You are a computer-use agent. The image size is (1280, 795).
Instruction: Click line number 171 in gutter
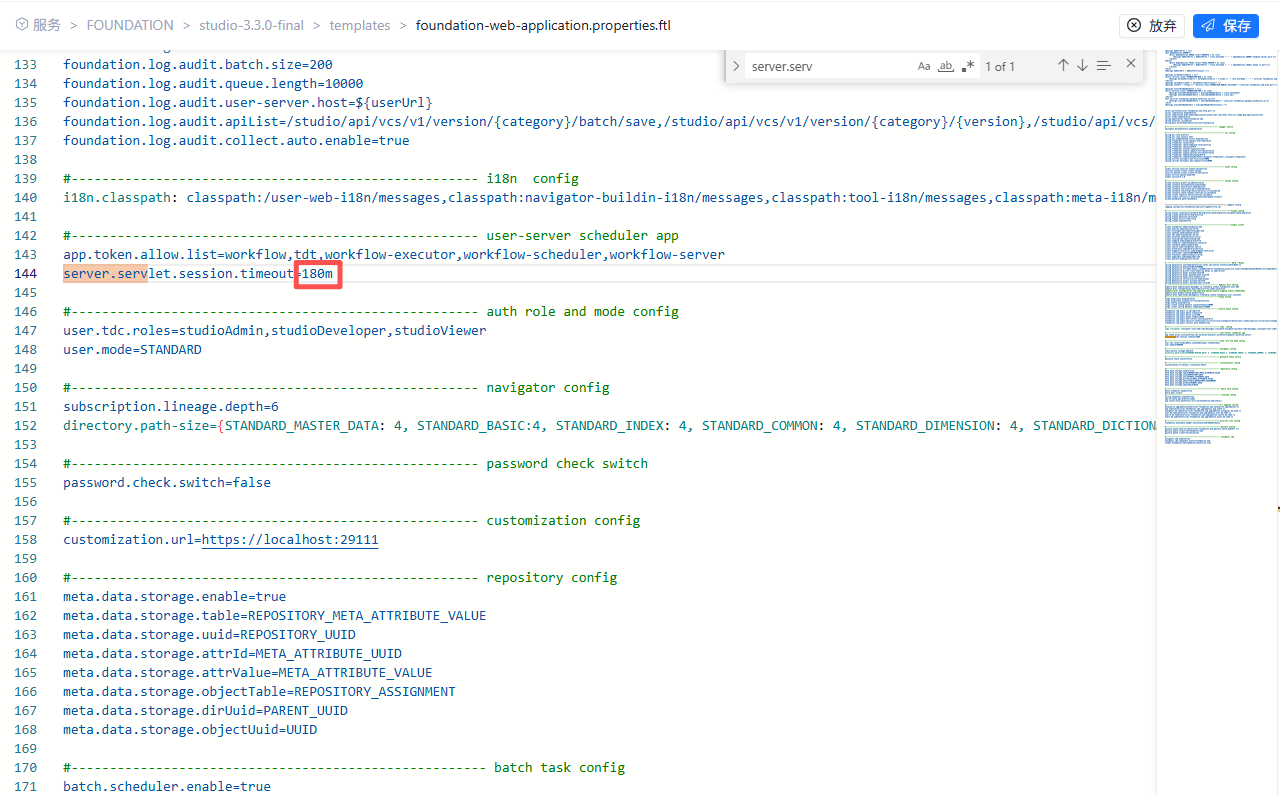click(26, 787)
